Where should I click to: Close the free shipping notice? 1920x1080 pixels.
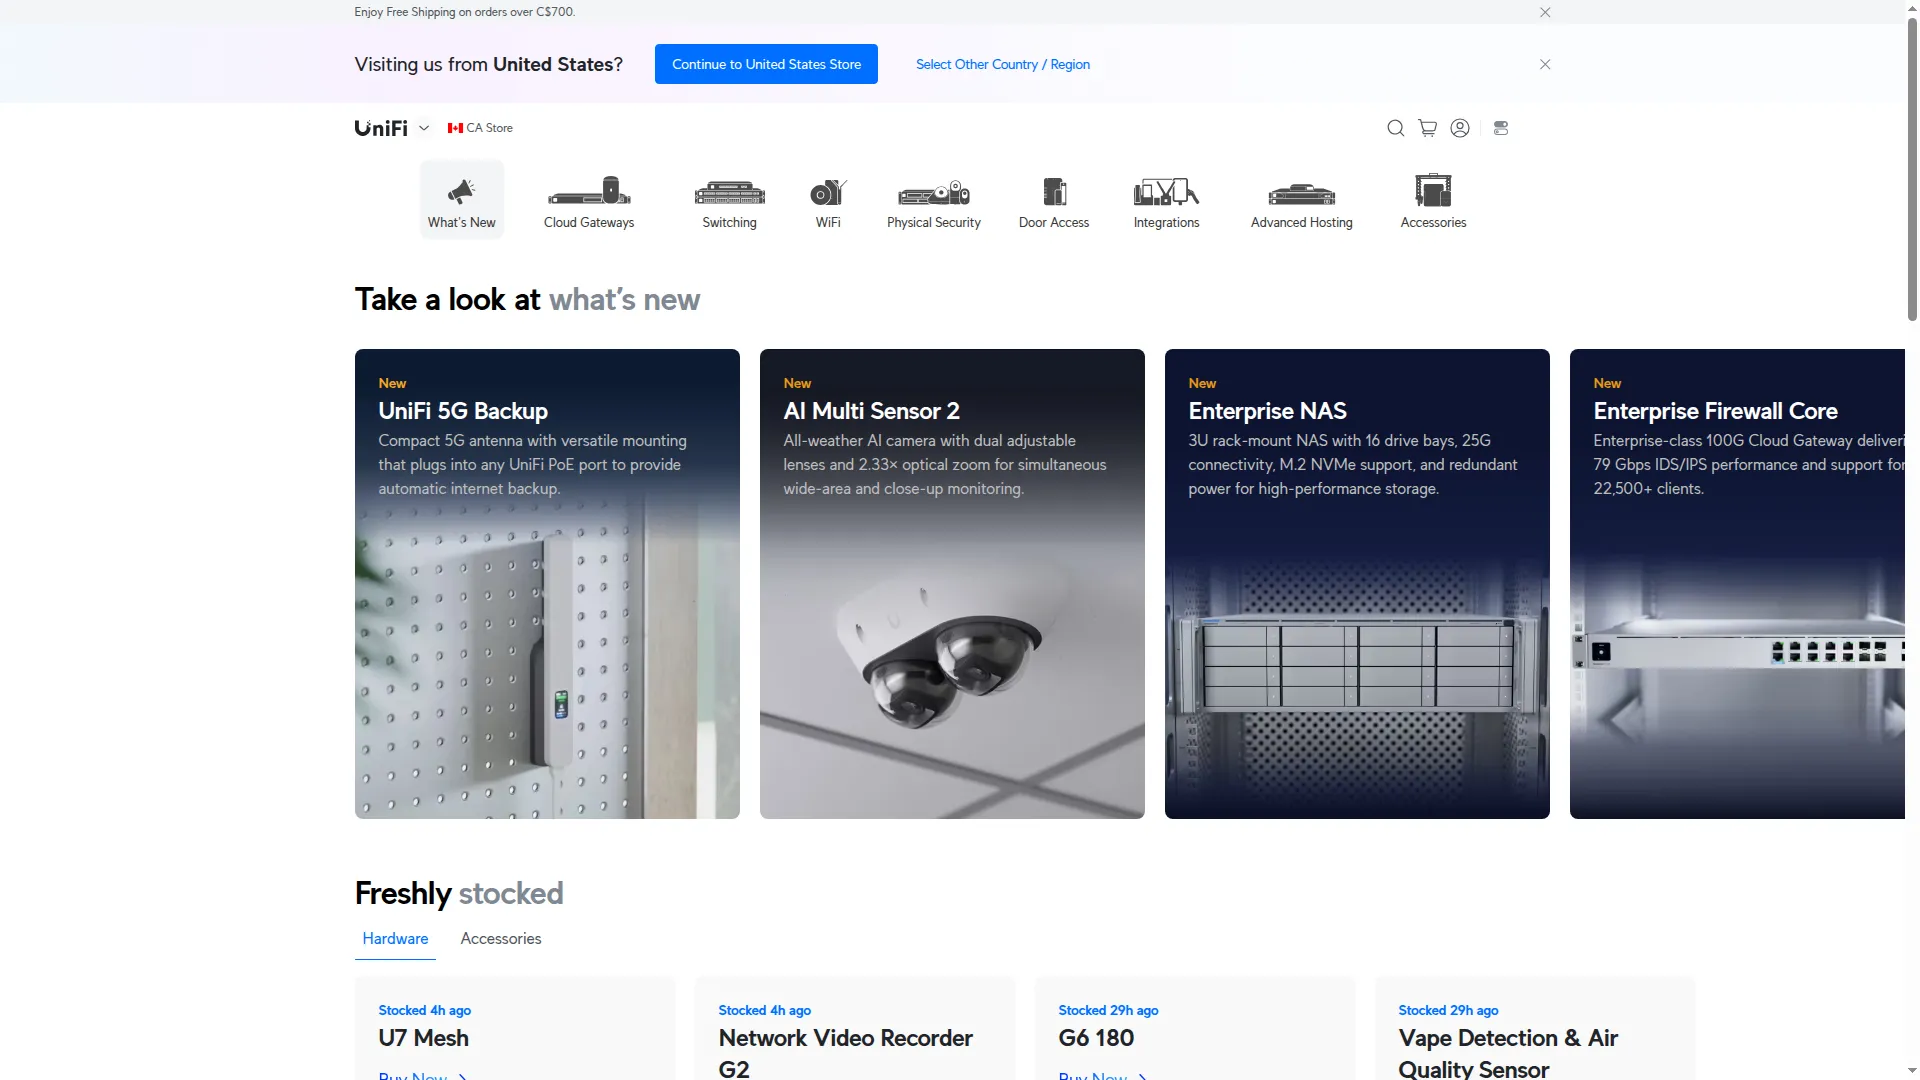click(x=1545, y=12)
